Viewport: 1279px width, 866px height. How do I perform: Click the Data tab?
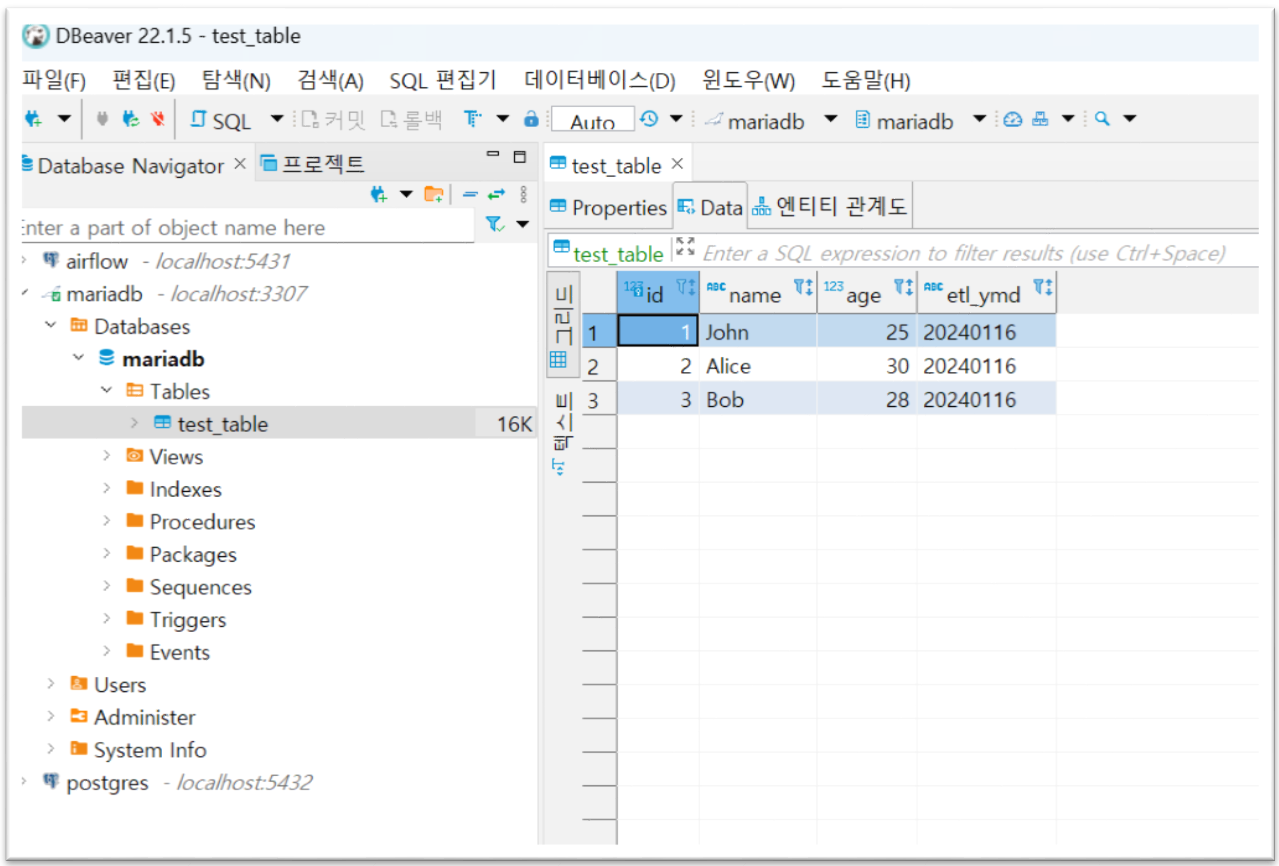(x=710, y=207)
